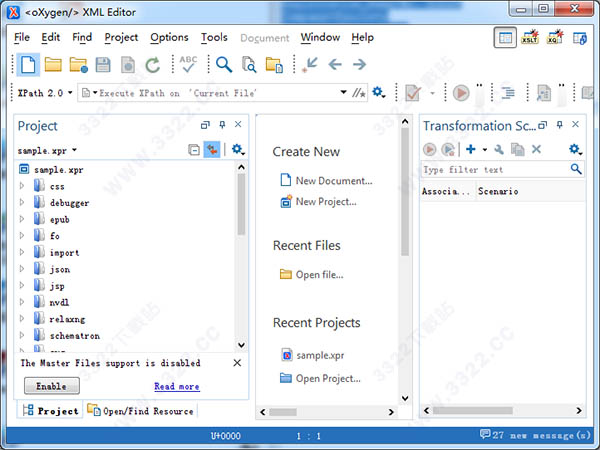This screenshot has width=600, height=450.
Task: Click the New document toolbar icon
Action: (28, 65)
